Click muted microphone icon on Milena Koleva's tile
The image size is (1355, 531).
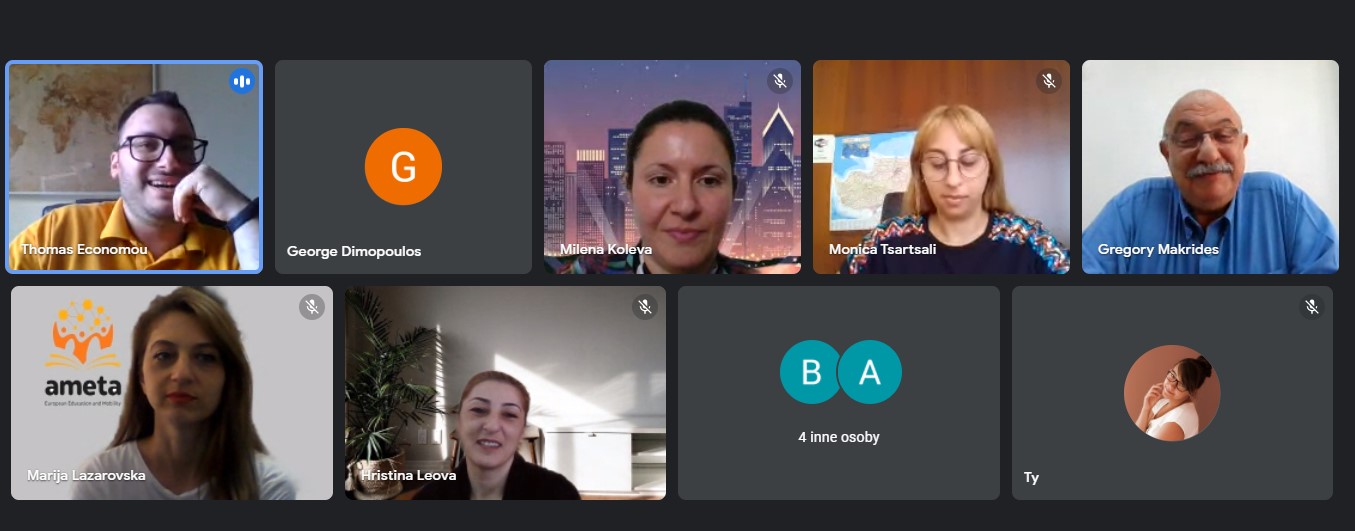780,81
